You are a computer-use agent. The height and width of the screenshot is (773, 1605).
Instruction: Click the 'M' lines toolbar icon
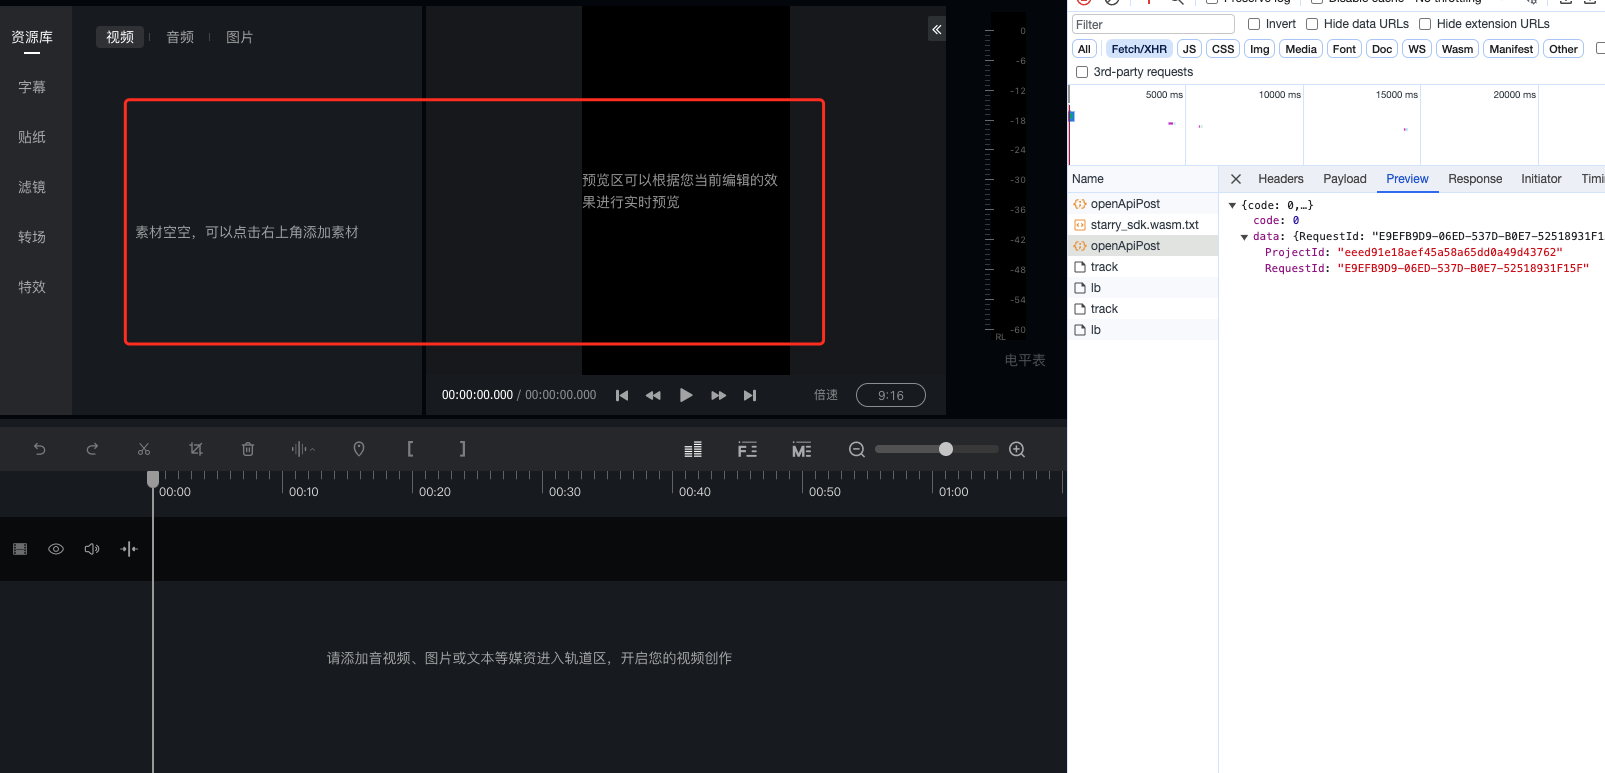[801, 450]
